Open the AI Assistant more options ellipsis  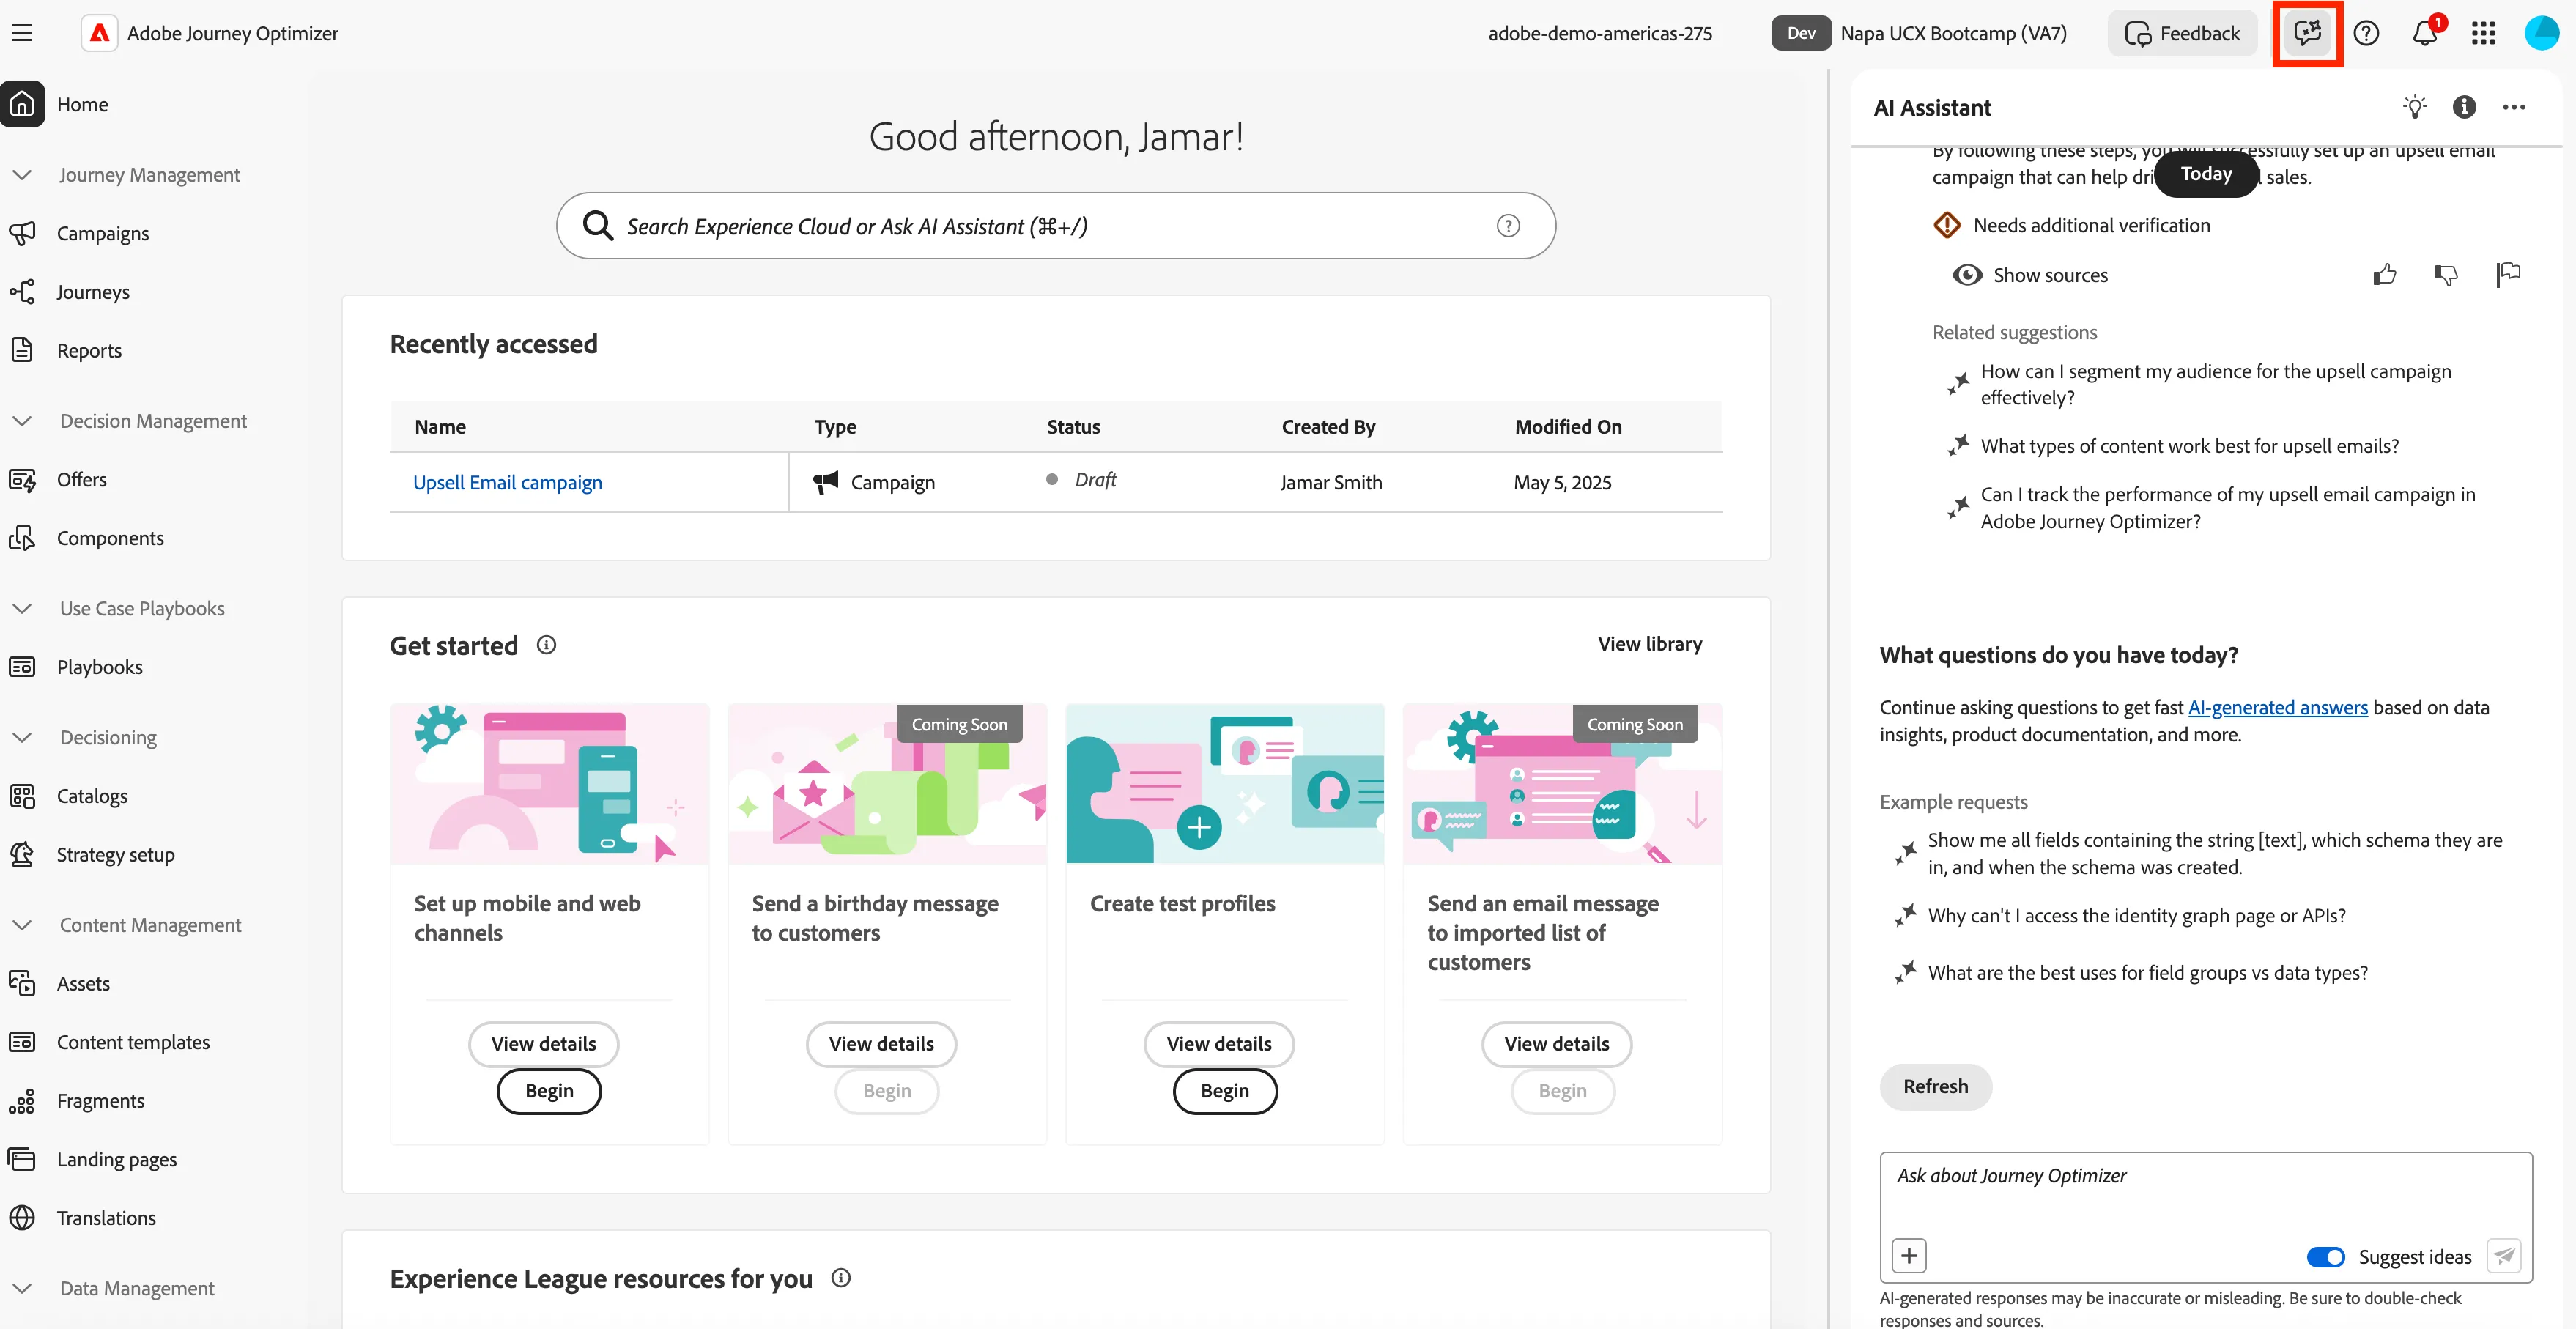tap(2514, 107)
